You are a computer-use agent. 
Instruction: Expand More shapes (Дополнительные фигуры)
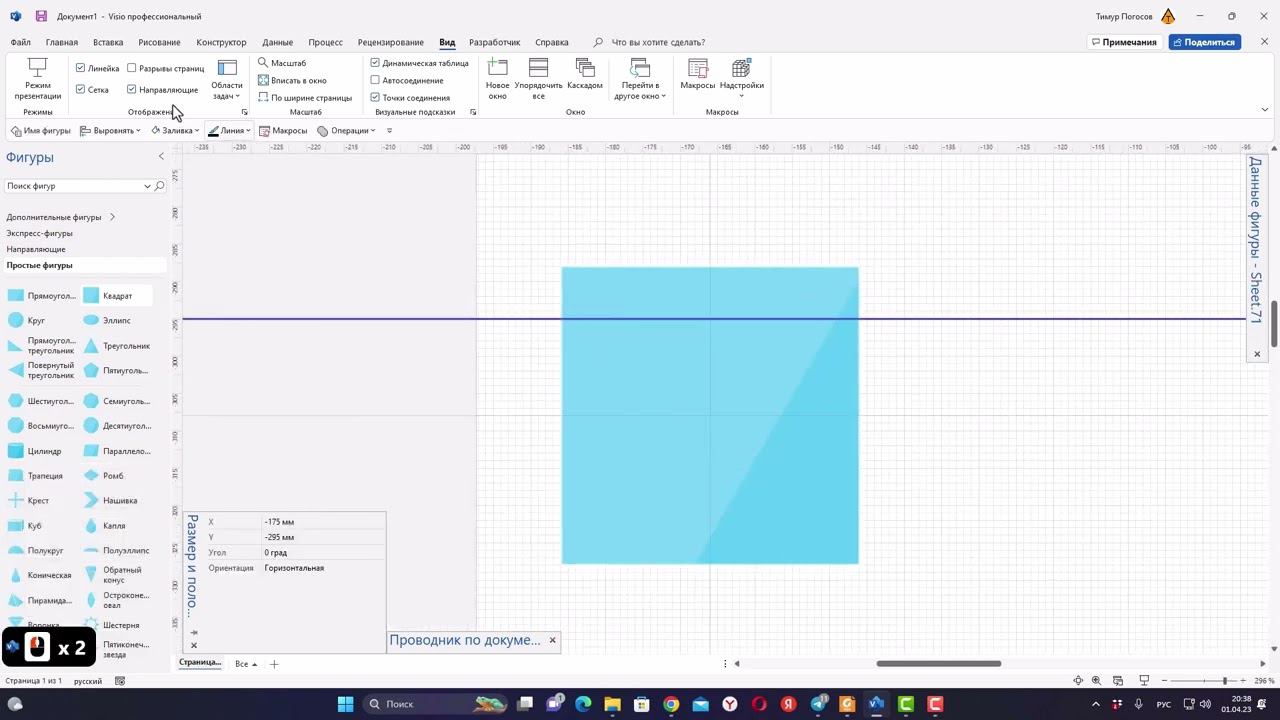61,217
